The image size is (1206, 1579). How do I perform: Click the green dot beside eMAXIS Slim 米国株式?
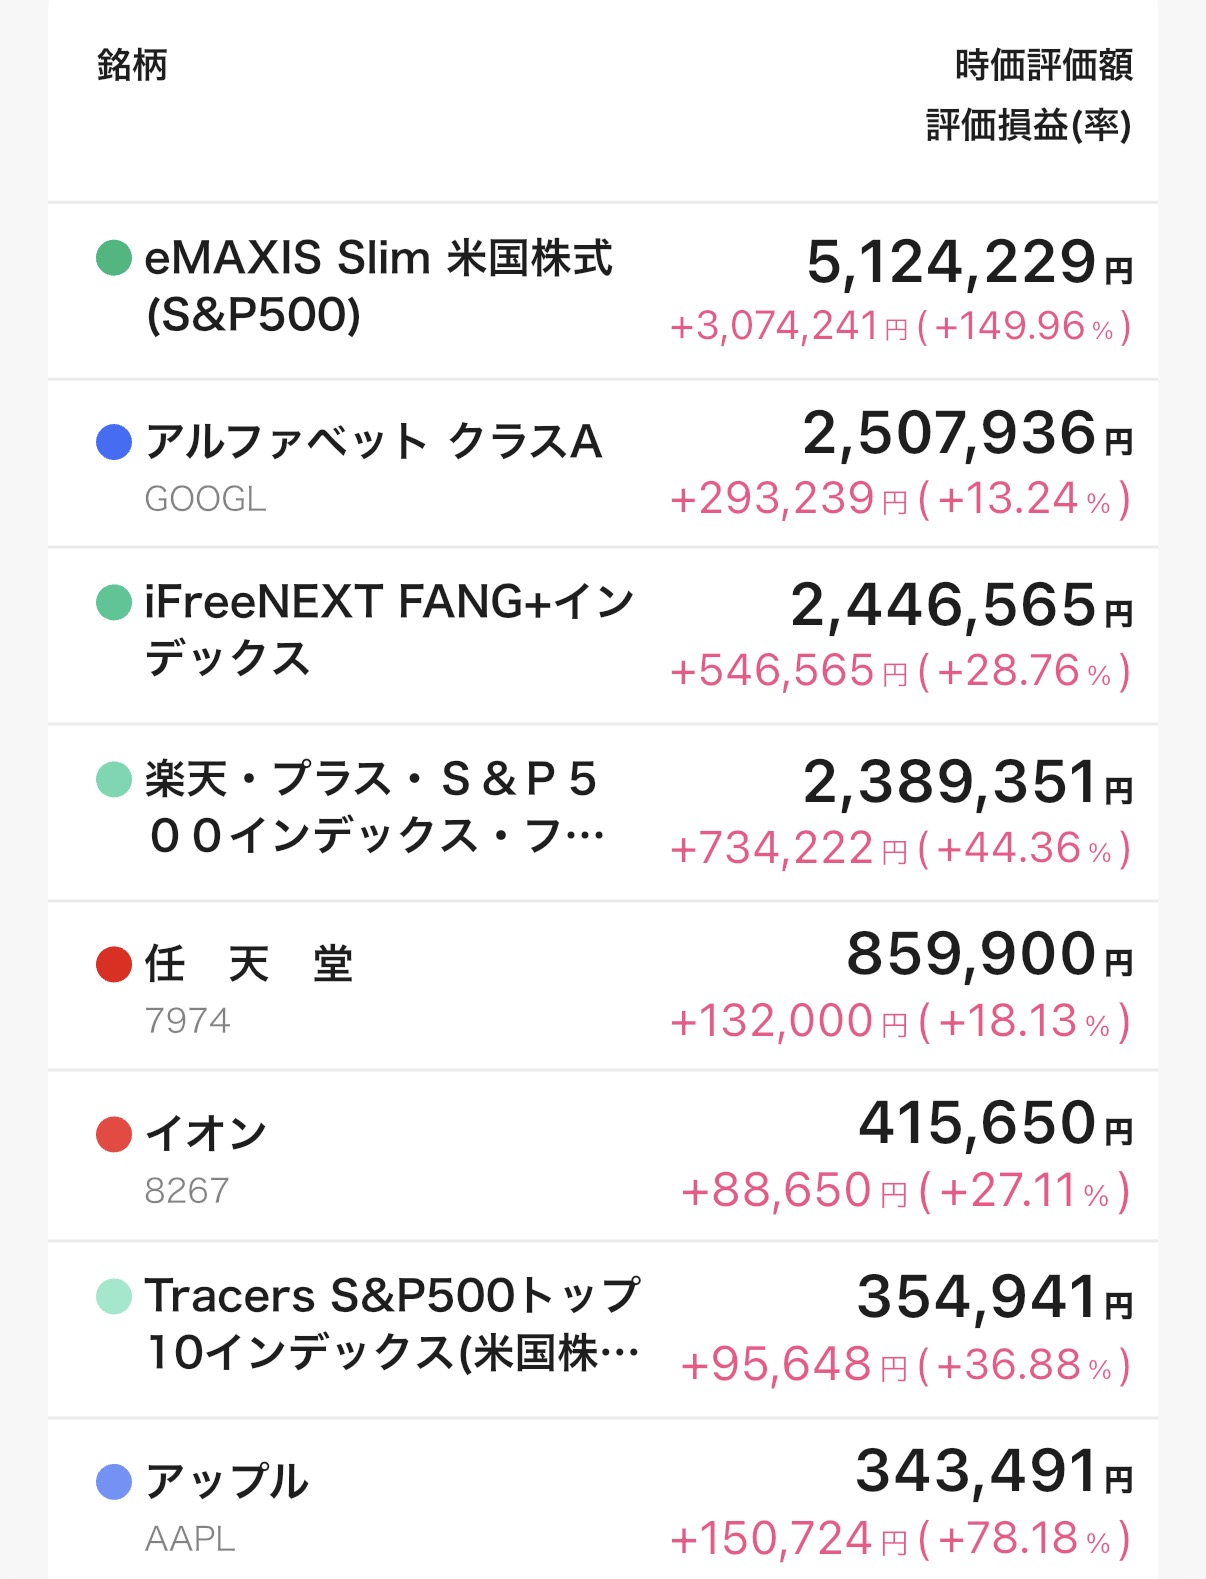114,257
